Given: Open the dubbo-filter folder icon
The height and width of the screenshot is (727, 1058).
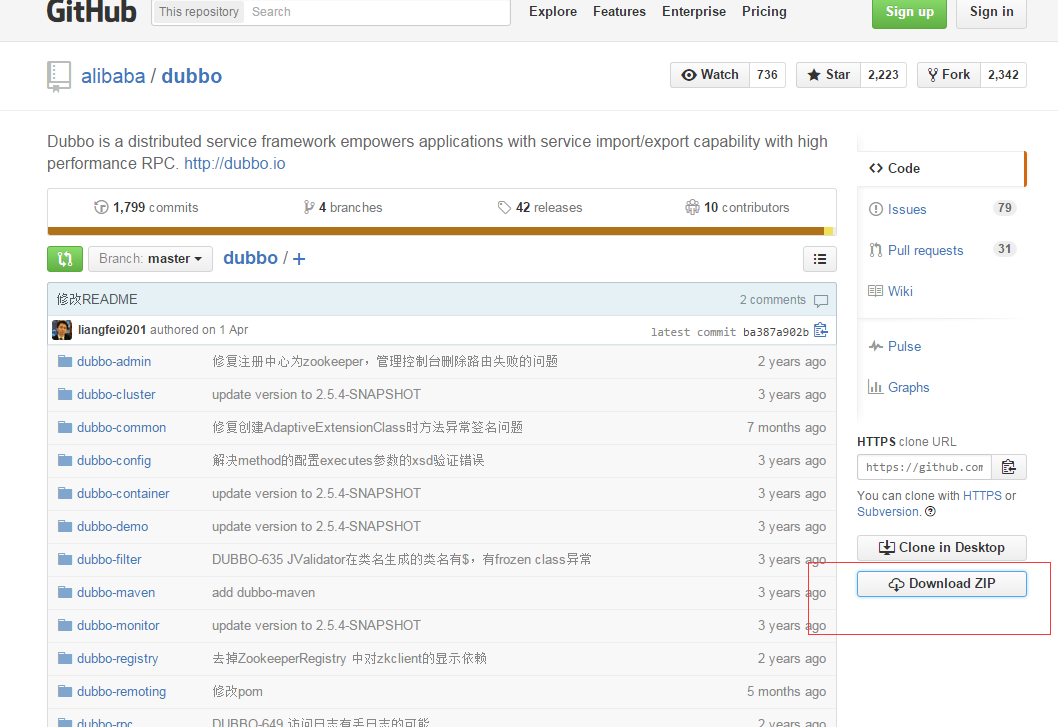Looking at the screenshot, I should 65,560.
